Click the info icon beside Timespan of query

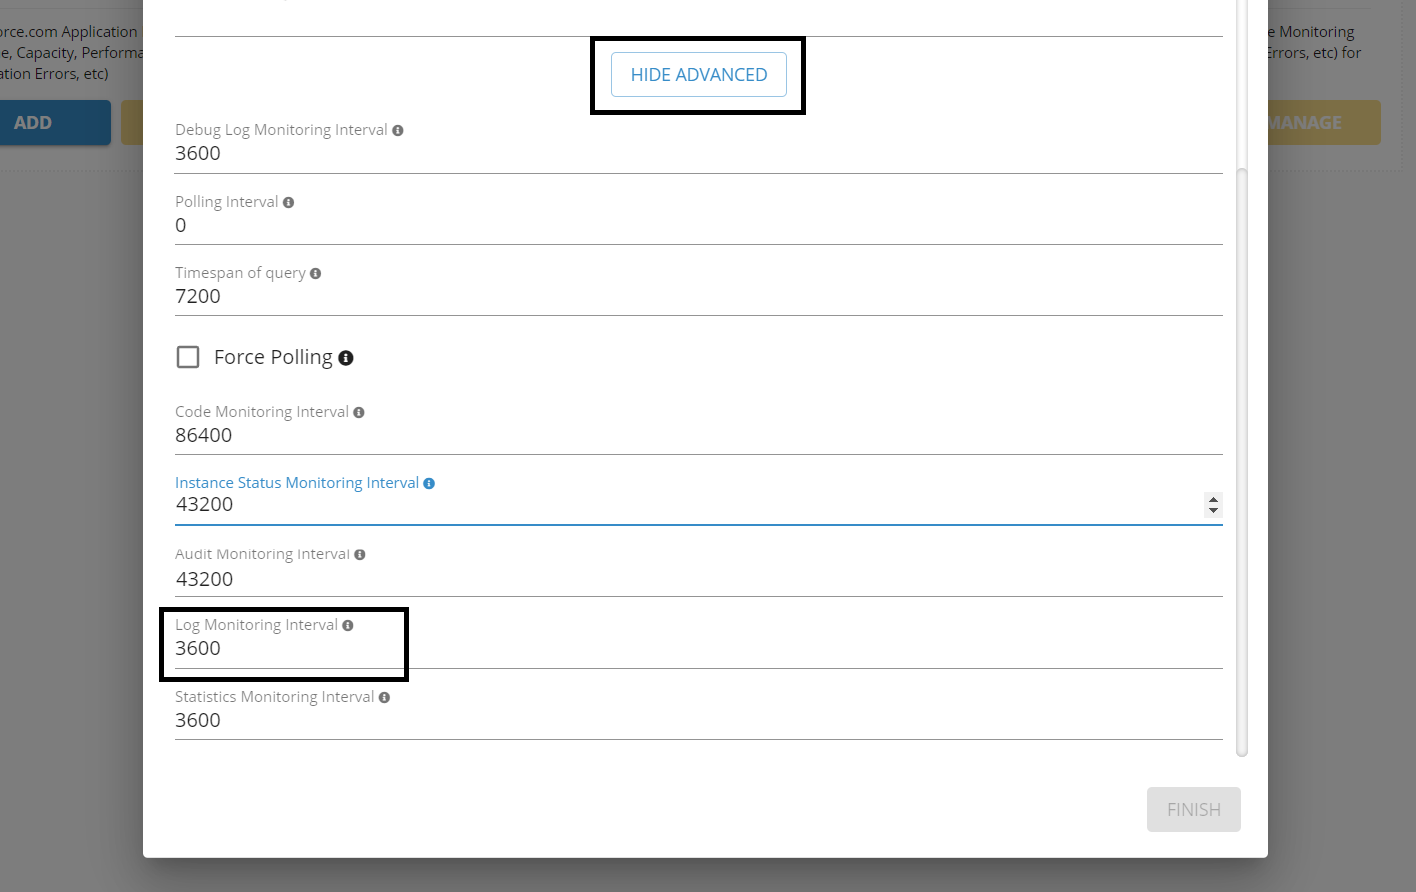316,272
